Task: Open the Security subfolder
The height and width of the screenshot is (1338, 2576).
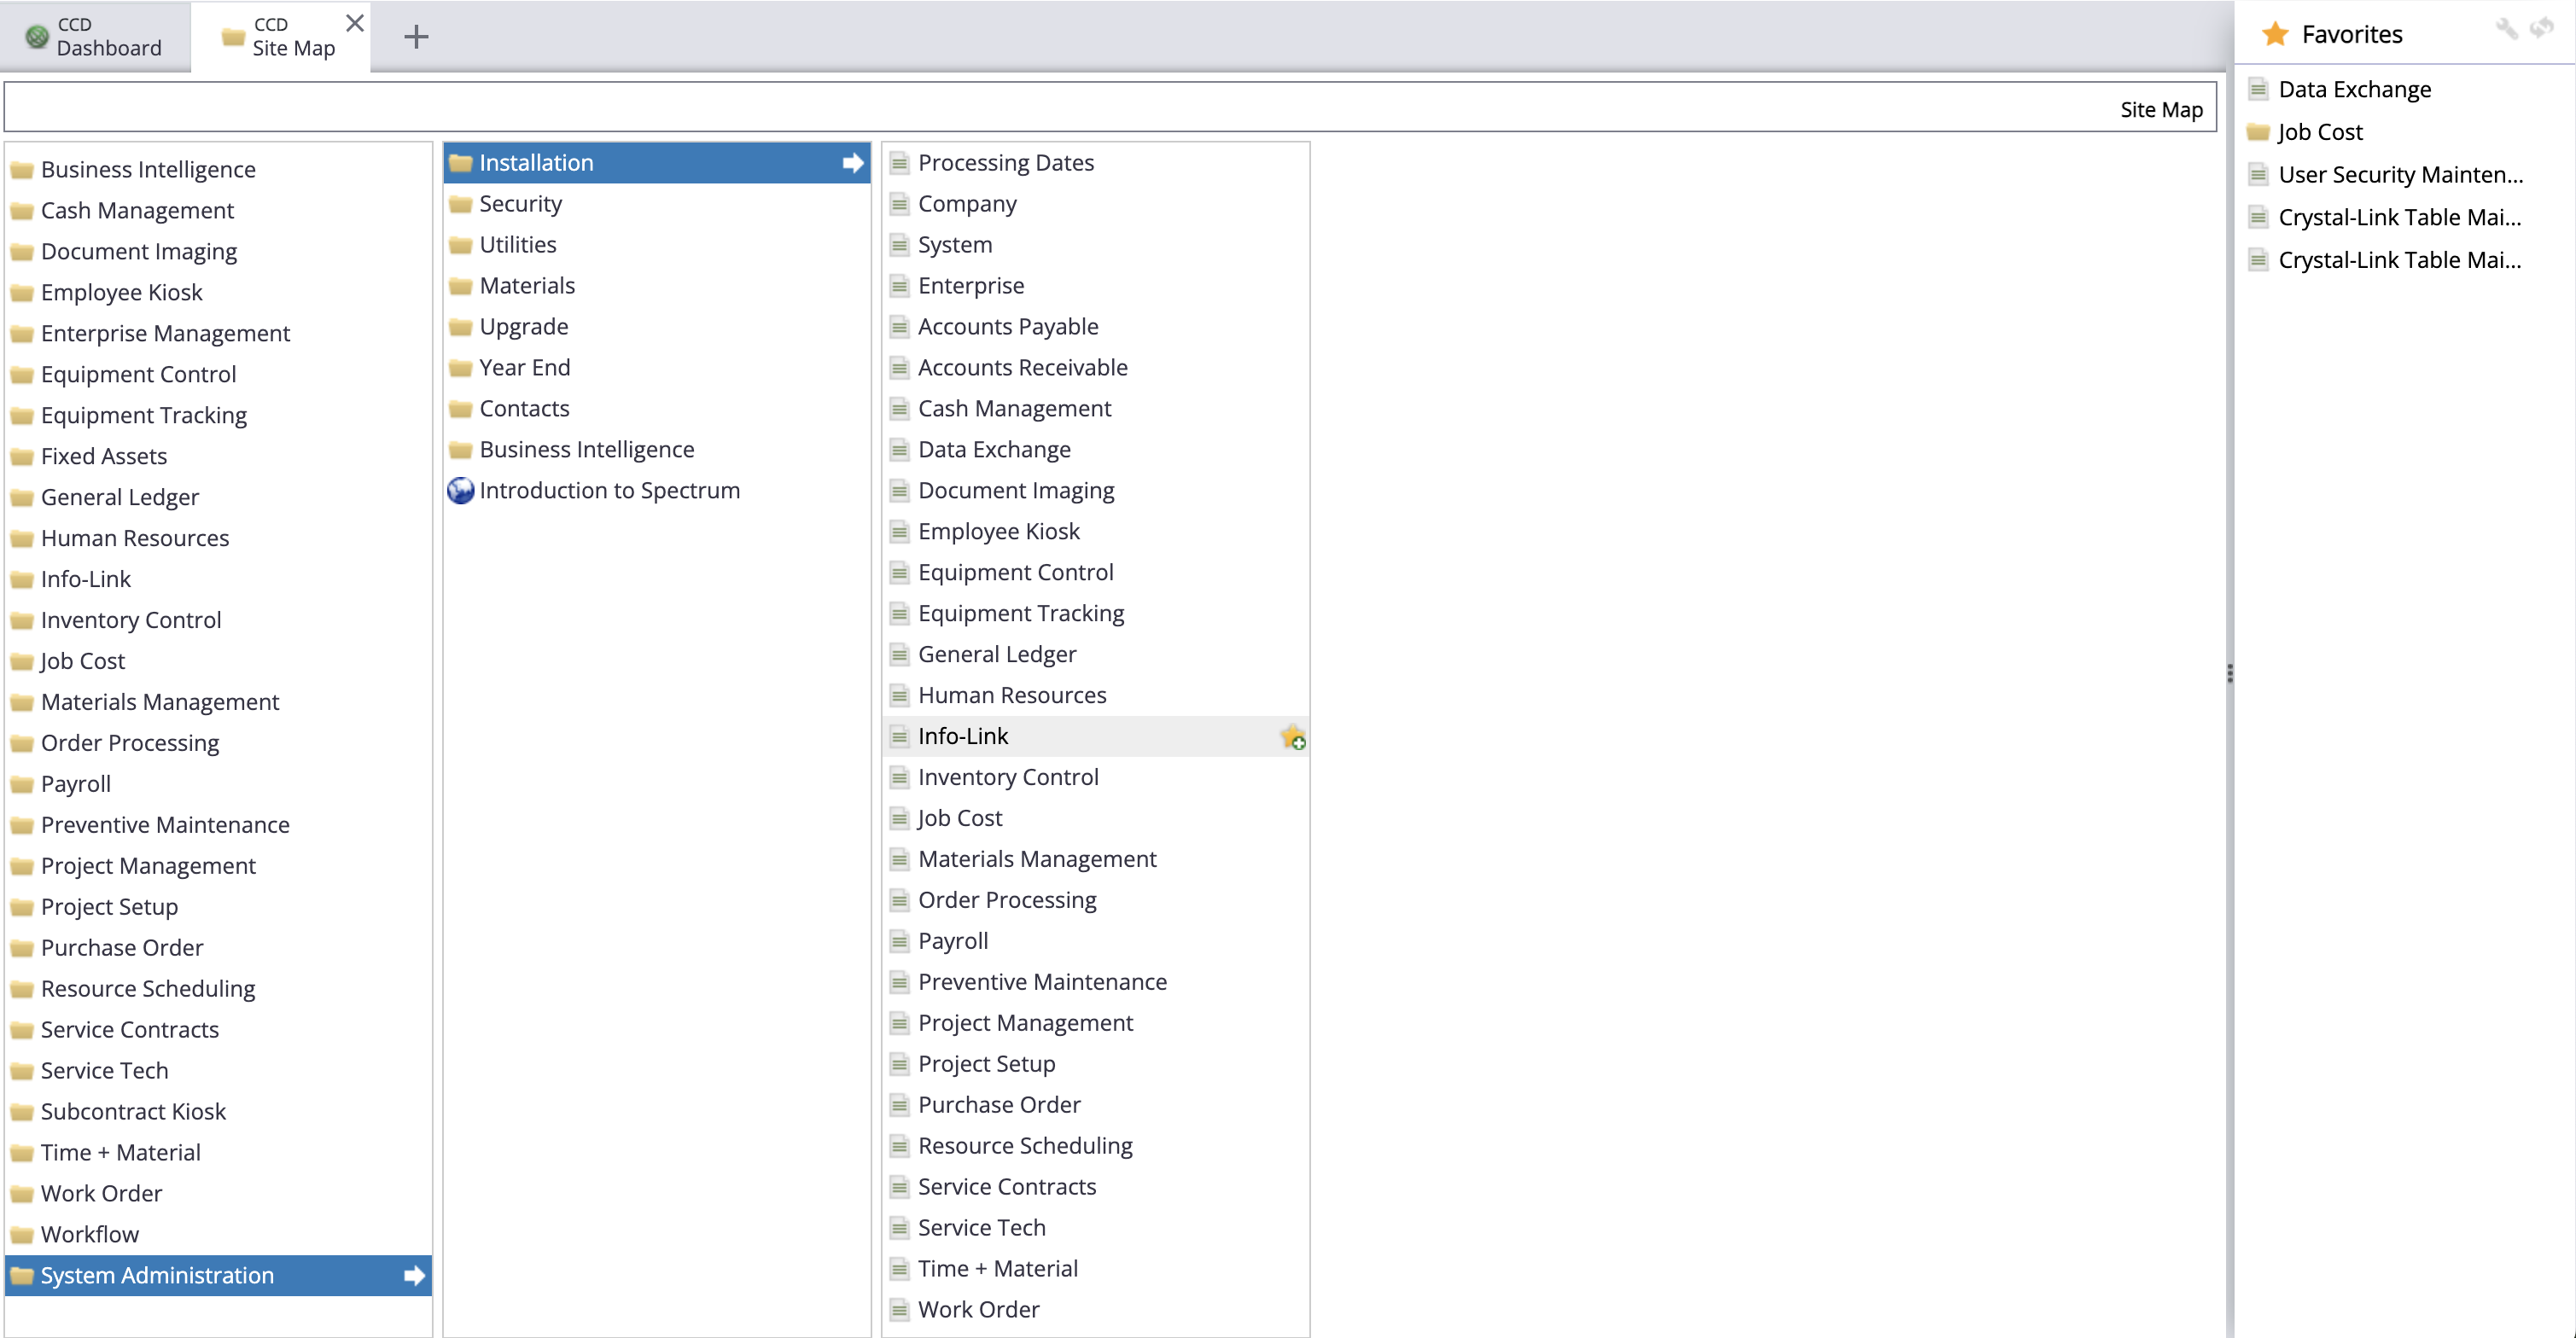Action: click(x=520, y=204)
